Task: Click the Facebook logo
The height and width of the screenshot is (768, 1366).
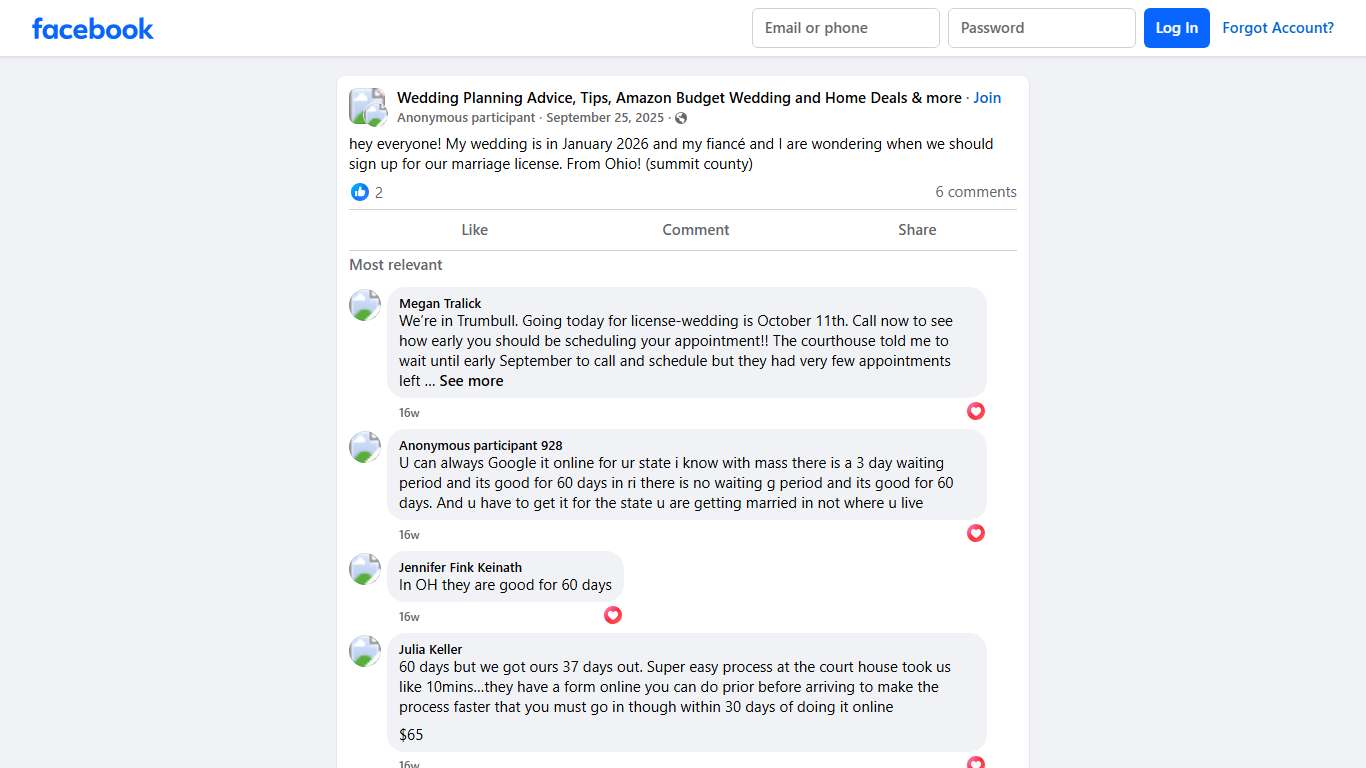Action: coord(92,28)
